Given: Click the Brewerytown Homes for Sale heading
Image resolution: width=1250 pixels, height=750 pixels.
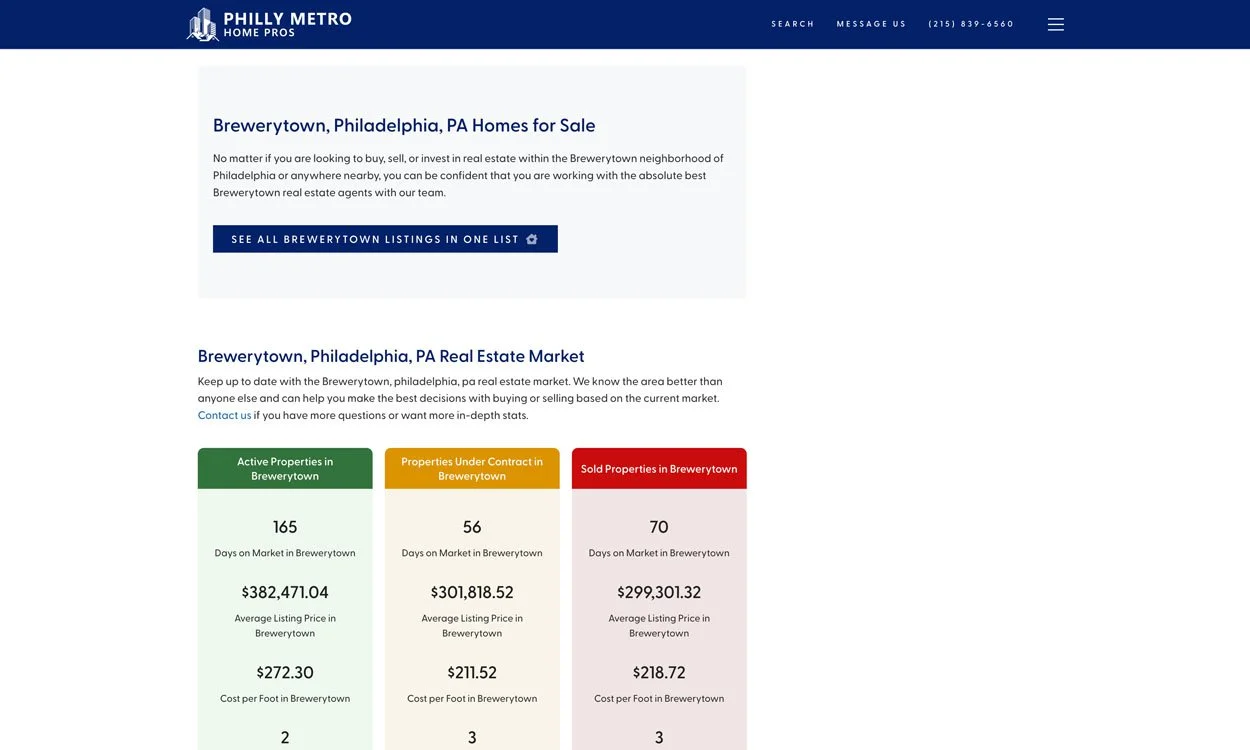Looking at the screenshot, I should pos(404,125).
